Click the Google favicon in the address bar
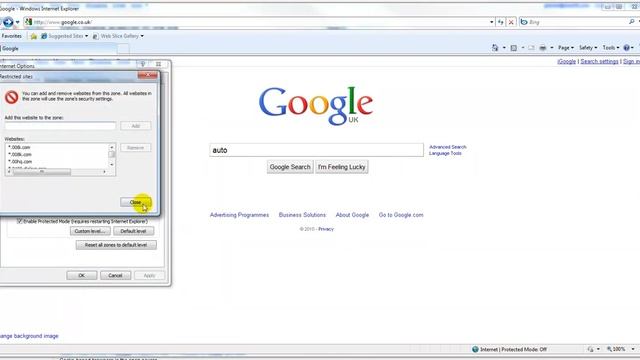The height and width of the screenshot is (360, 640). coord(28,22)
